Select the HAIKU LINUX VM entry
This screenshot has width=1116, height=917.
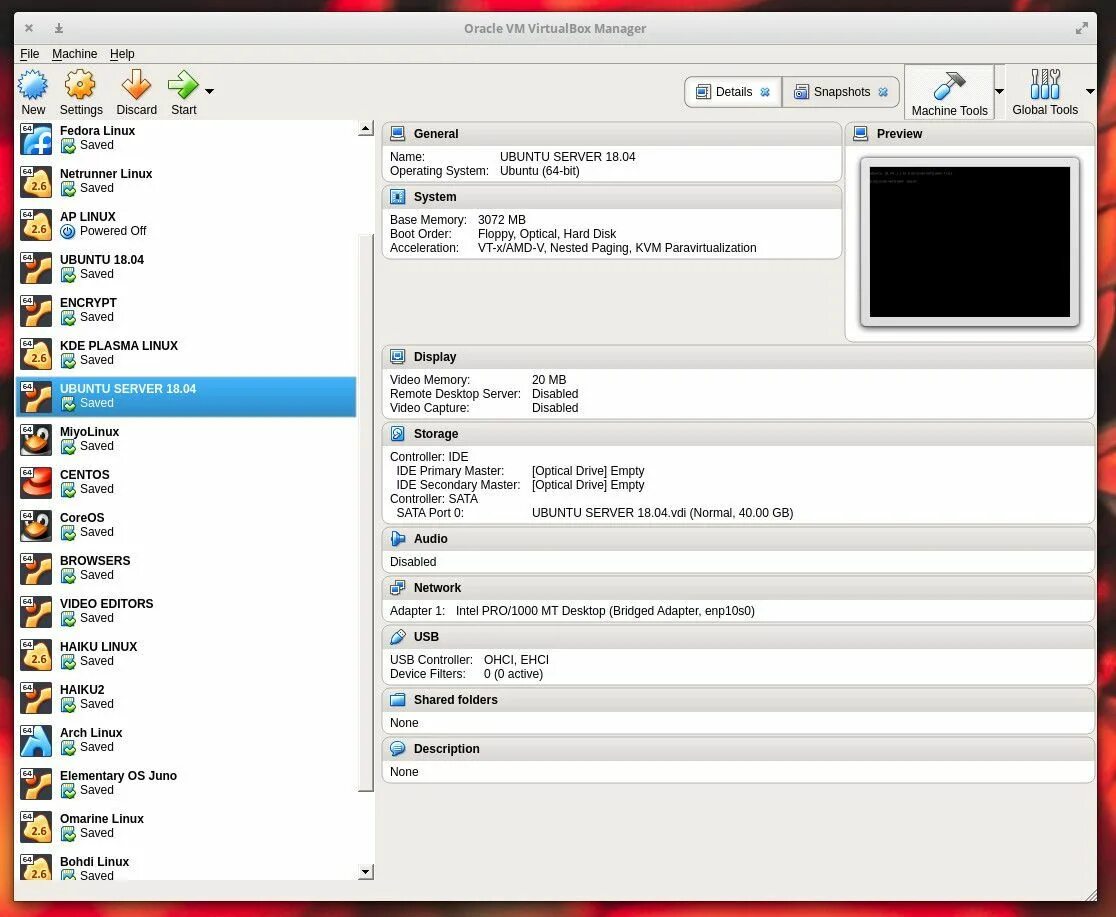click(x=186, y=654)
